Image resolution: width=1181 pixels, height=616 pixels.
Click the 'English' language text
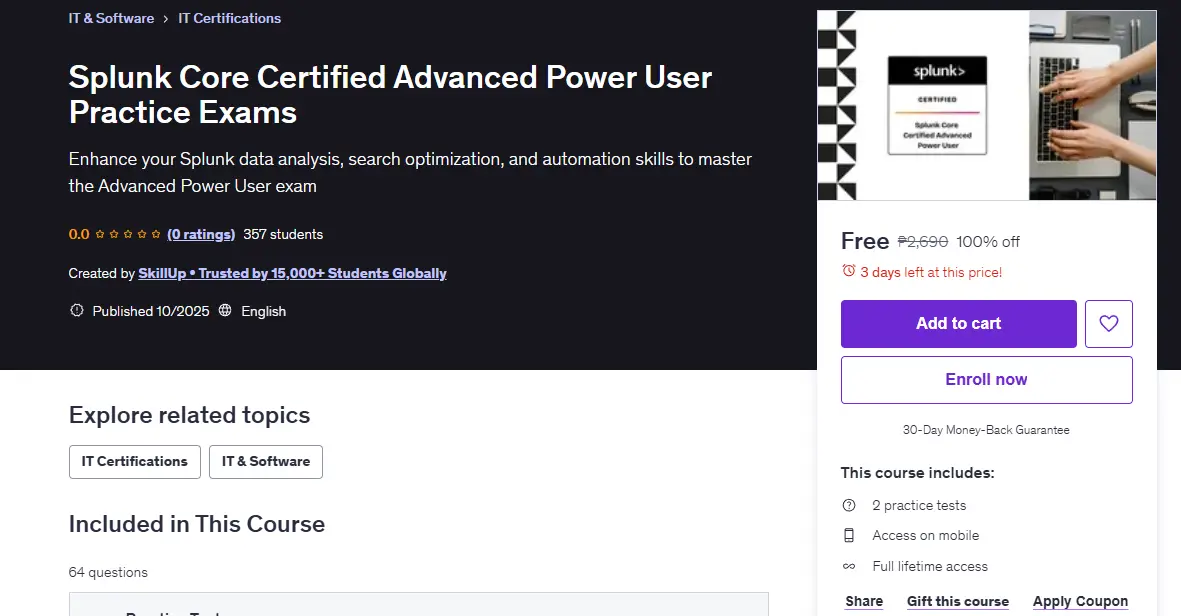(264, 311)
